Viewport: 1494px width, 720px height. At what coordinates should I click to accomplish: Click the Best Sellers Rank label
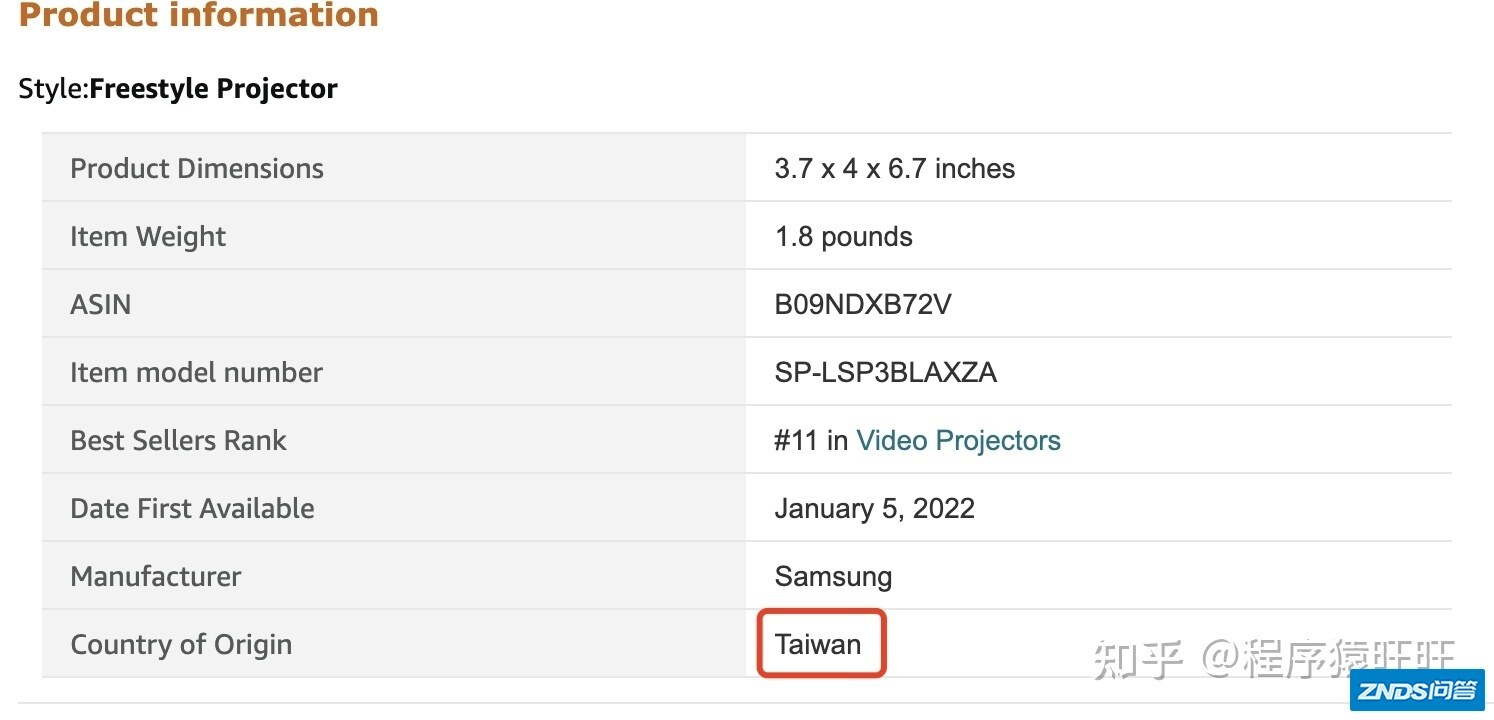(x=178, y=441)
